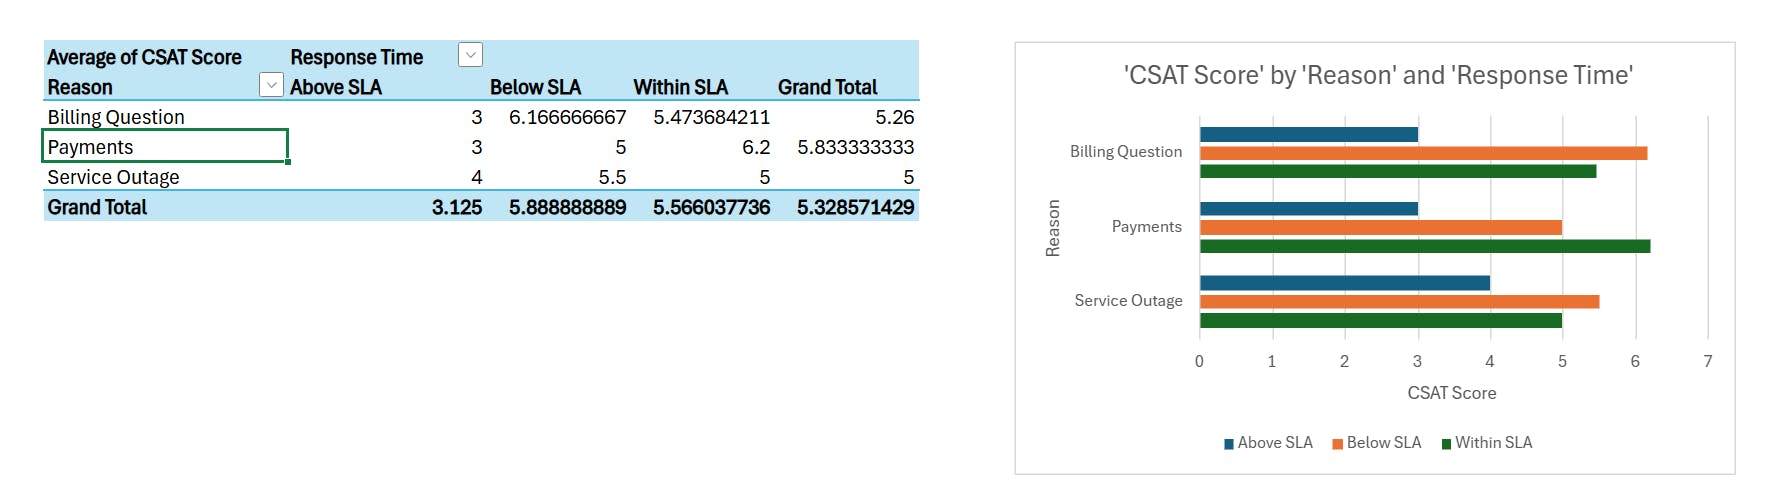Select cell value 5.473684211

click(711, 117)
